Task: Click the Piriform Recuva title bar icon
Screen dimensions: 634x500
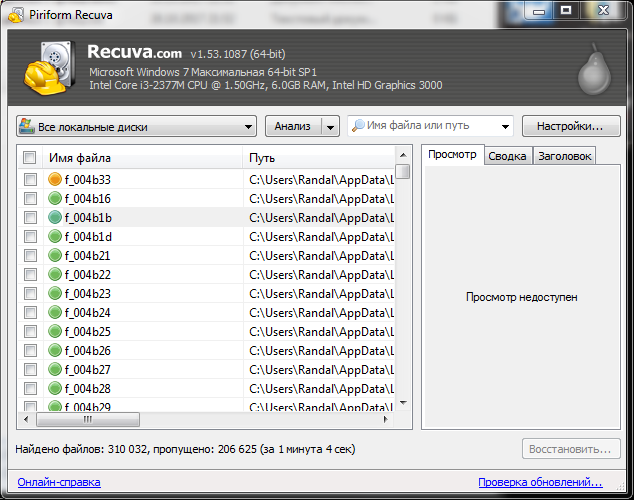Action: (x=16, y=15)
